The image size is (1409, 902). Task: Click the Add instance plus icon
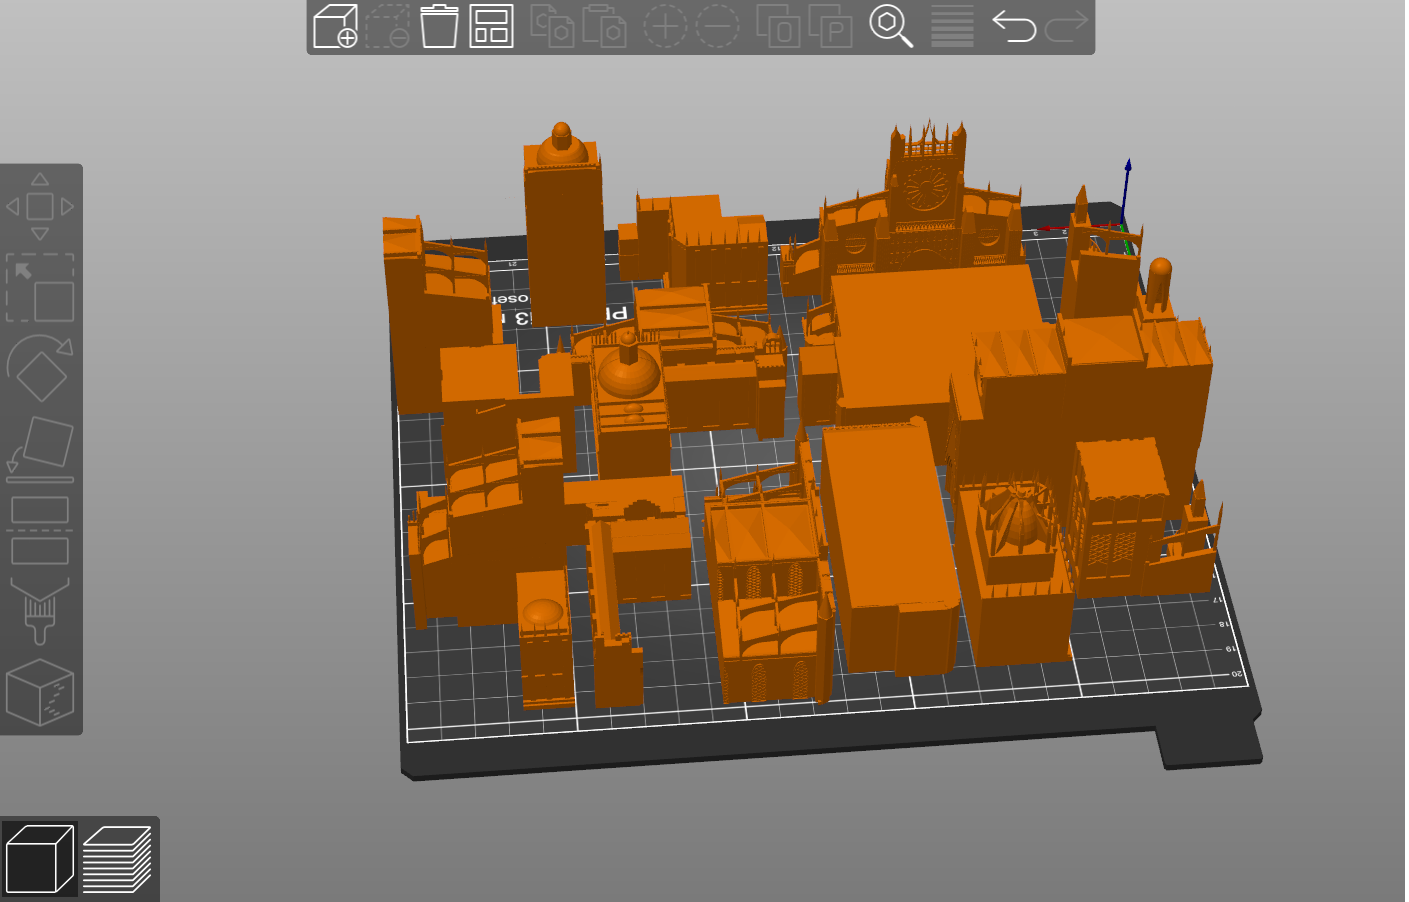pos(665,26)
